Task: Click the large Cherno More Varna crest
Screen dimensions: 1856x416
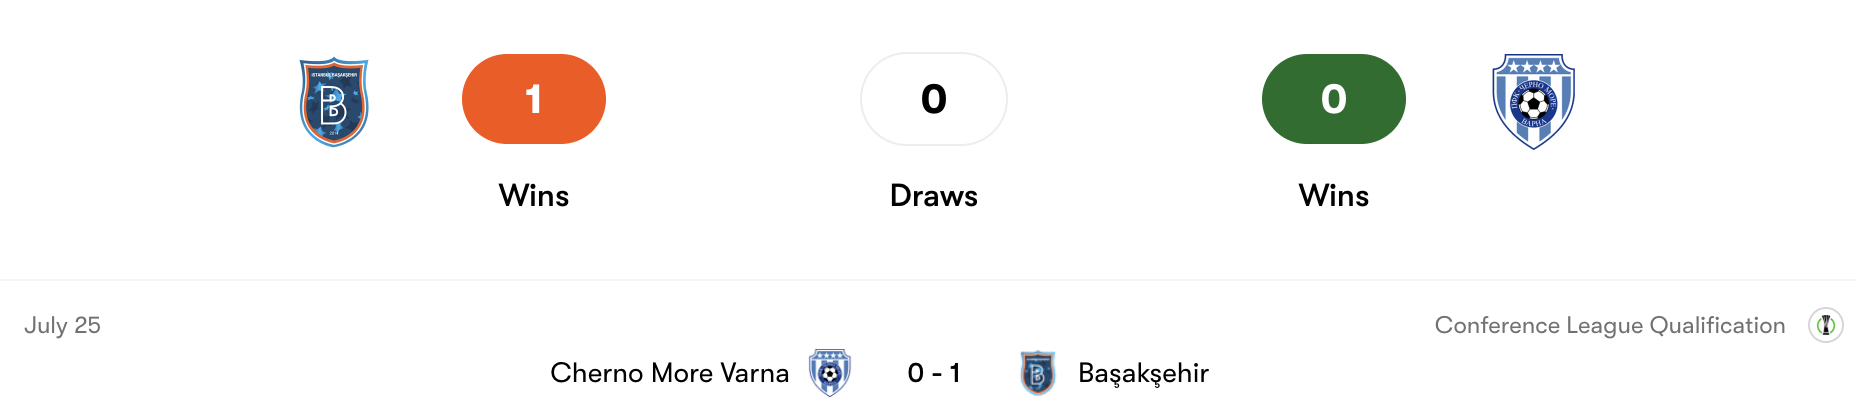Action: [1533, 102]
